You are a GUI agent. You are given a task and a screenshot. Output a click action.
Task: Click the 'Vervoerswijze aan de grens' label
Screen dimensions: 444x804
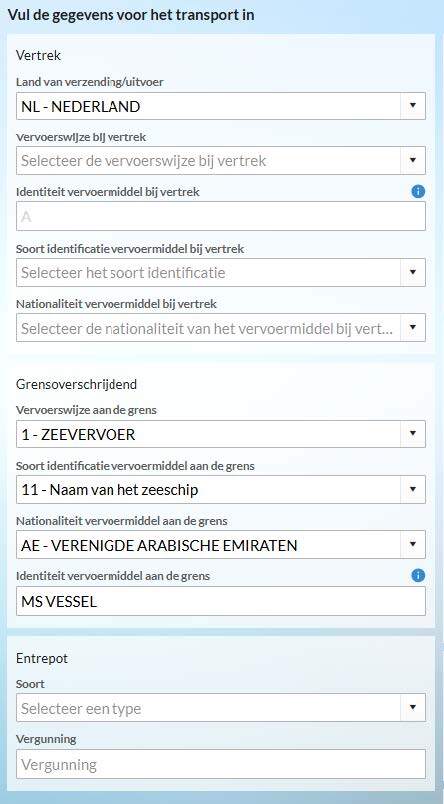(86, 410)
